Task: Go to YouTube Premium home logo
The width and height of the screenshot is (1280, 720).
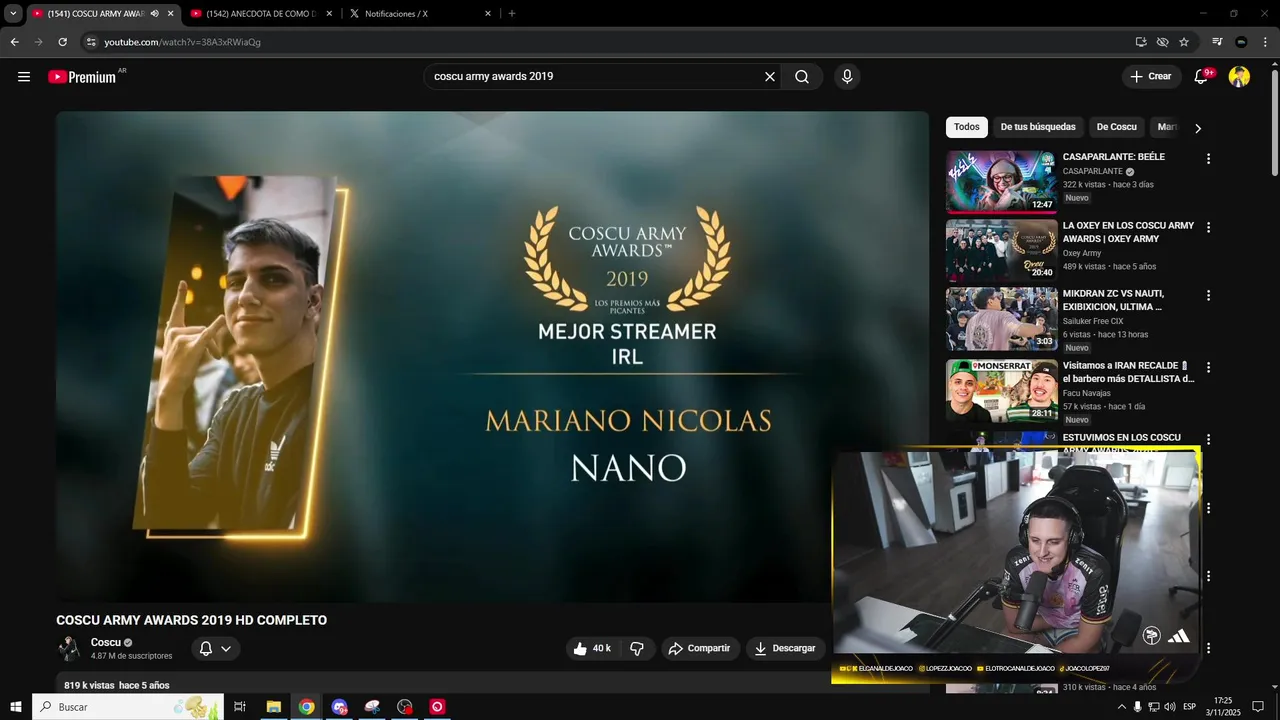Action: (82, 77)
